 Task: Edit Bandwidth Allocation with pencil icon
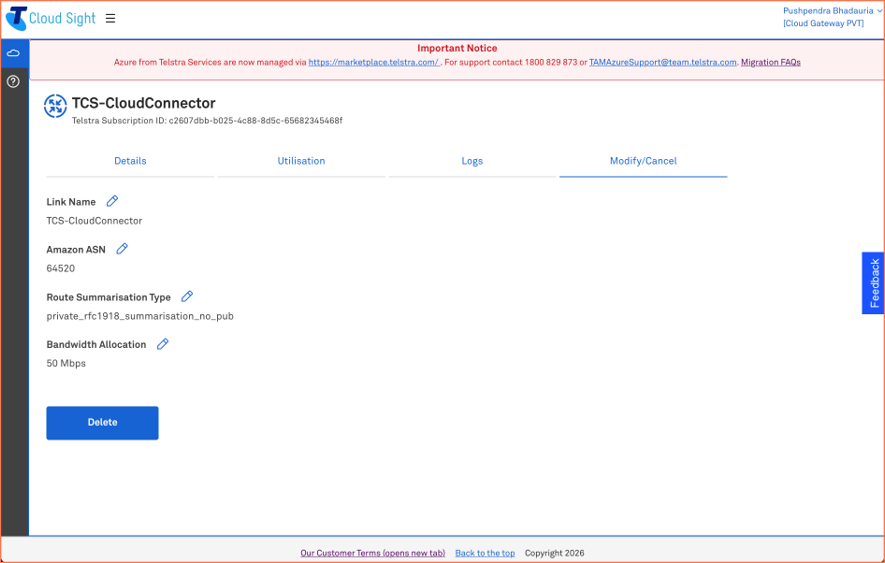(x=163, y=344)
